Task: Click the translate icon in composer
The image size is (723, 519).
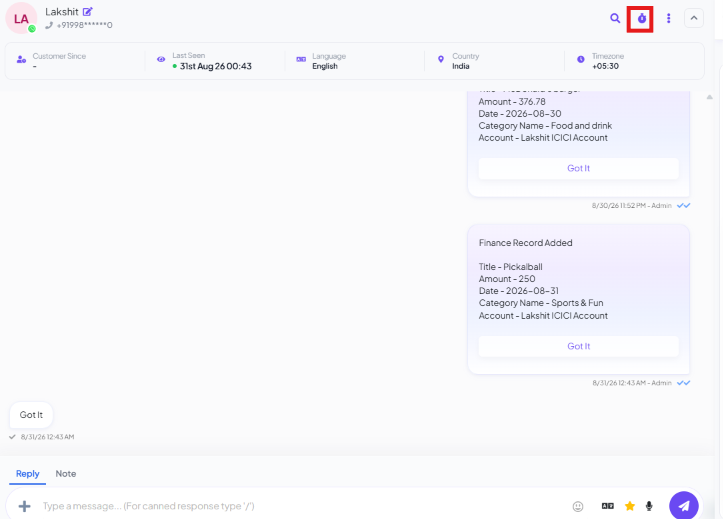Action: (608, 506)
